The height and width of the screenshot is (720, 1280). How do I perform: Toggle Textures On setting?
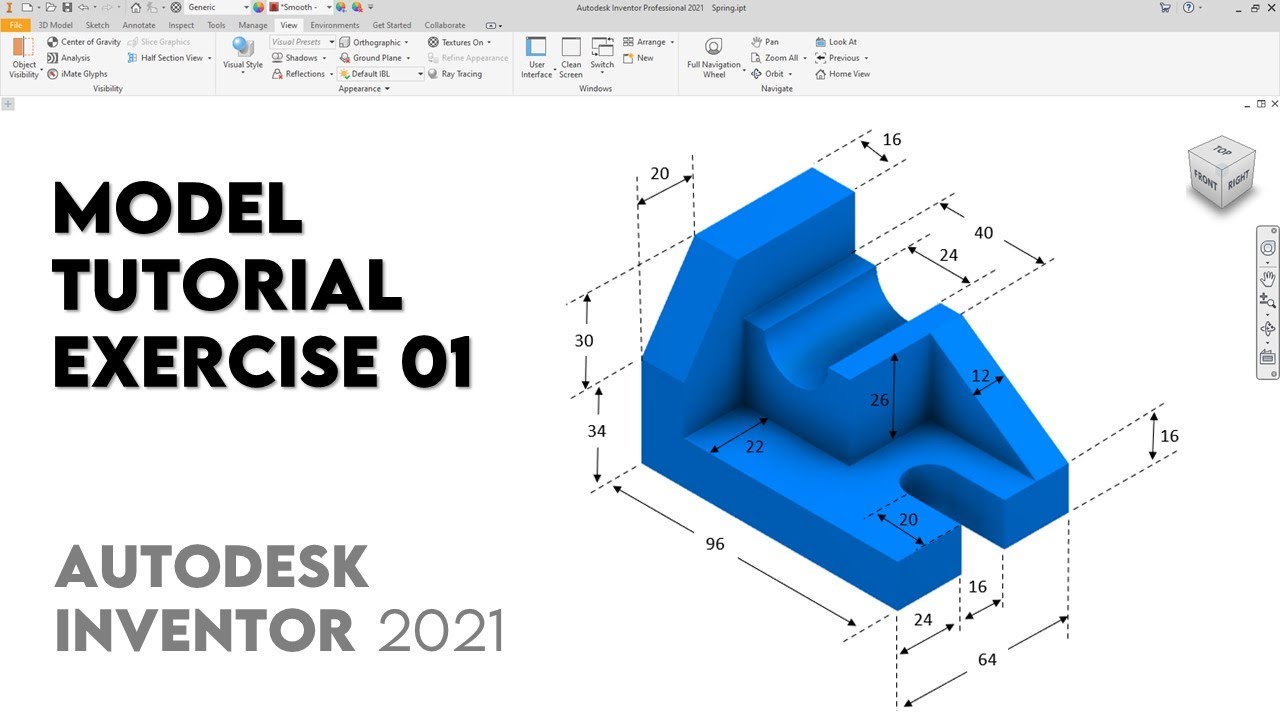pos(456,42)
